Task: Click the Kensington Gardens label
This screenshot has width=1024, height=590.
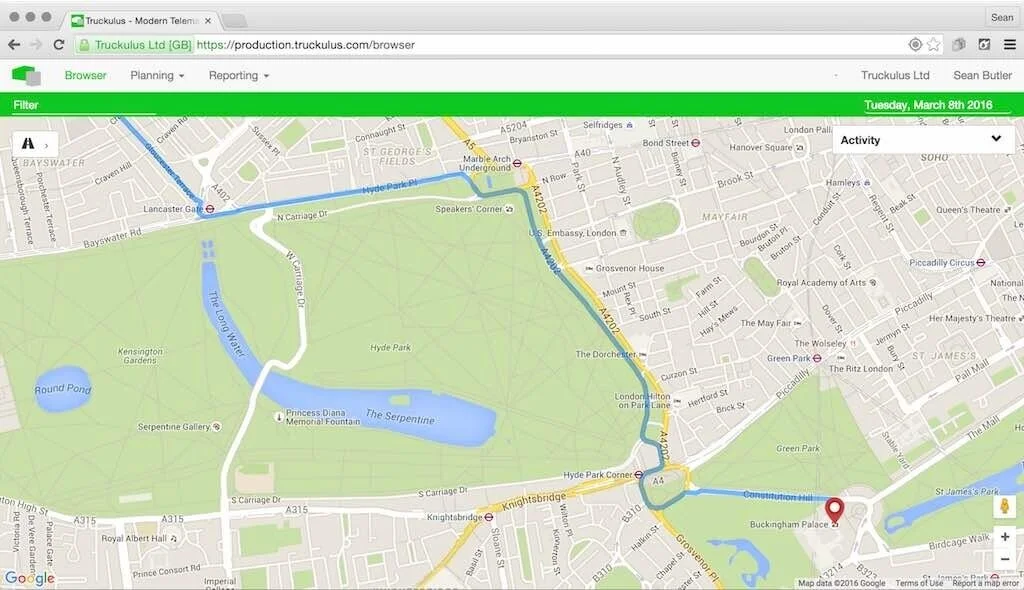Action: click(x=140, y=355)
